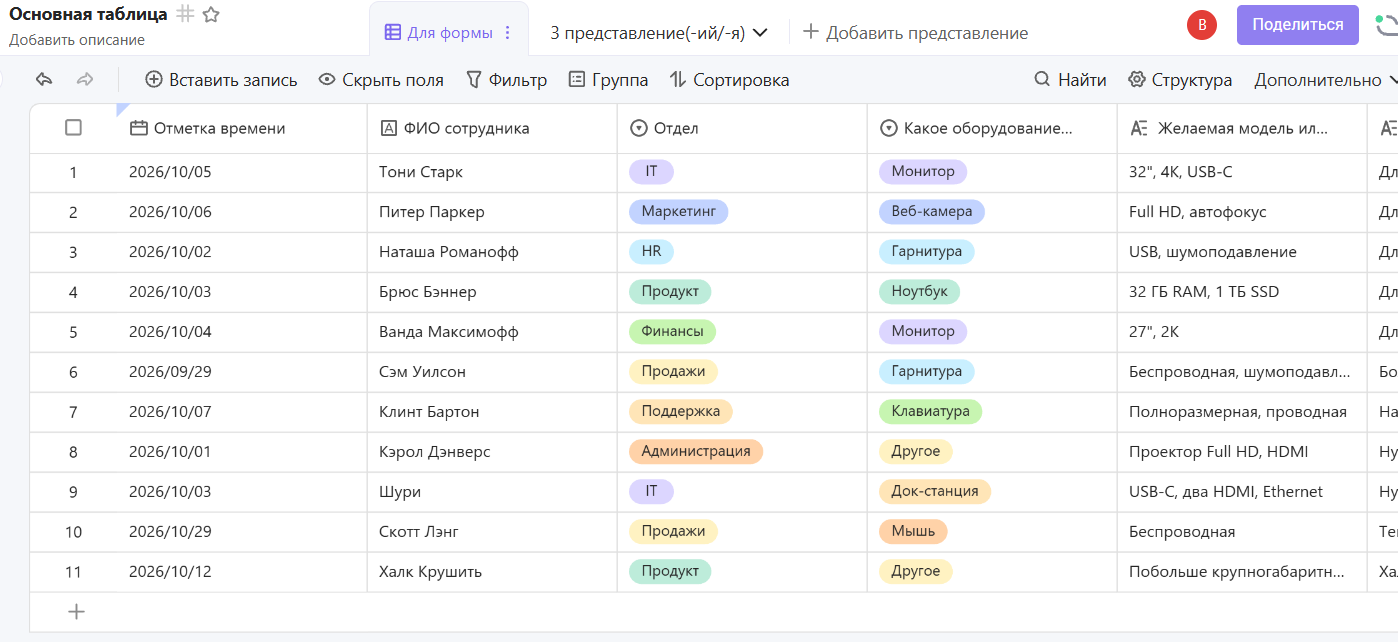The height and width of the screenshot is (642, 1398).
Task: Star the Основная таблица as favorite
Action: click(210, 14)
